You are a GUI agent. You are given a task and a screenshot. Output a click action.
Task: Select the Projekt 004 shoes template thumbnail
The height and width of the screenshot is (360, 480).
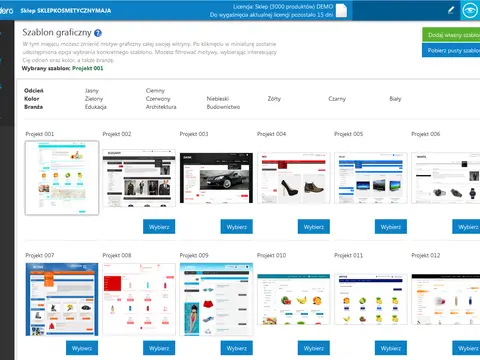(294, 178)
